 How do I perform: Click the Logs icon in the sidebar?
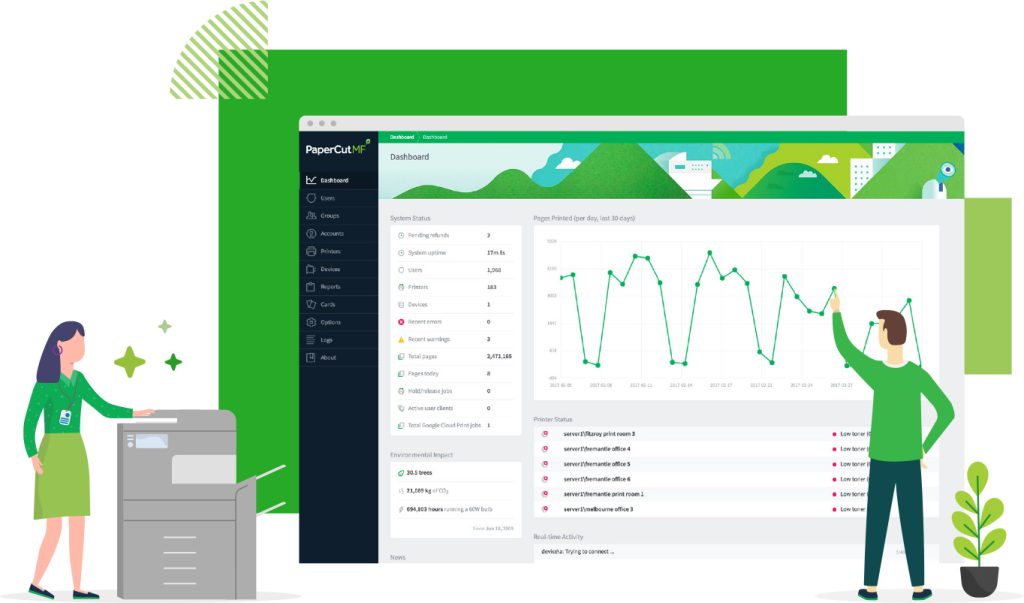[x=311, y=340]
